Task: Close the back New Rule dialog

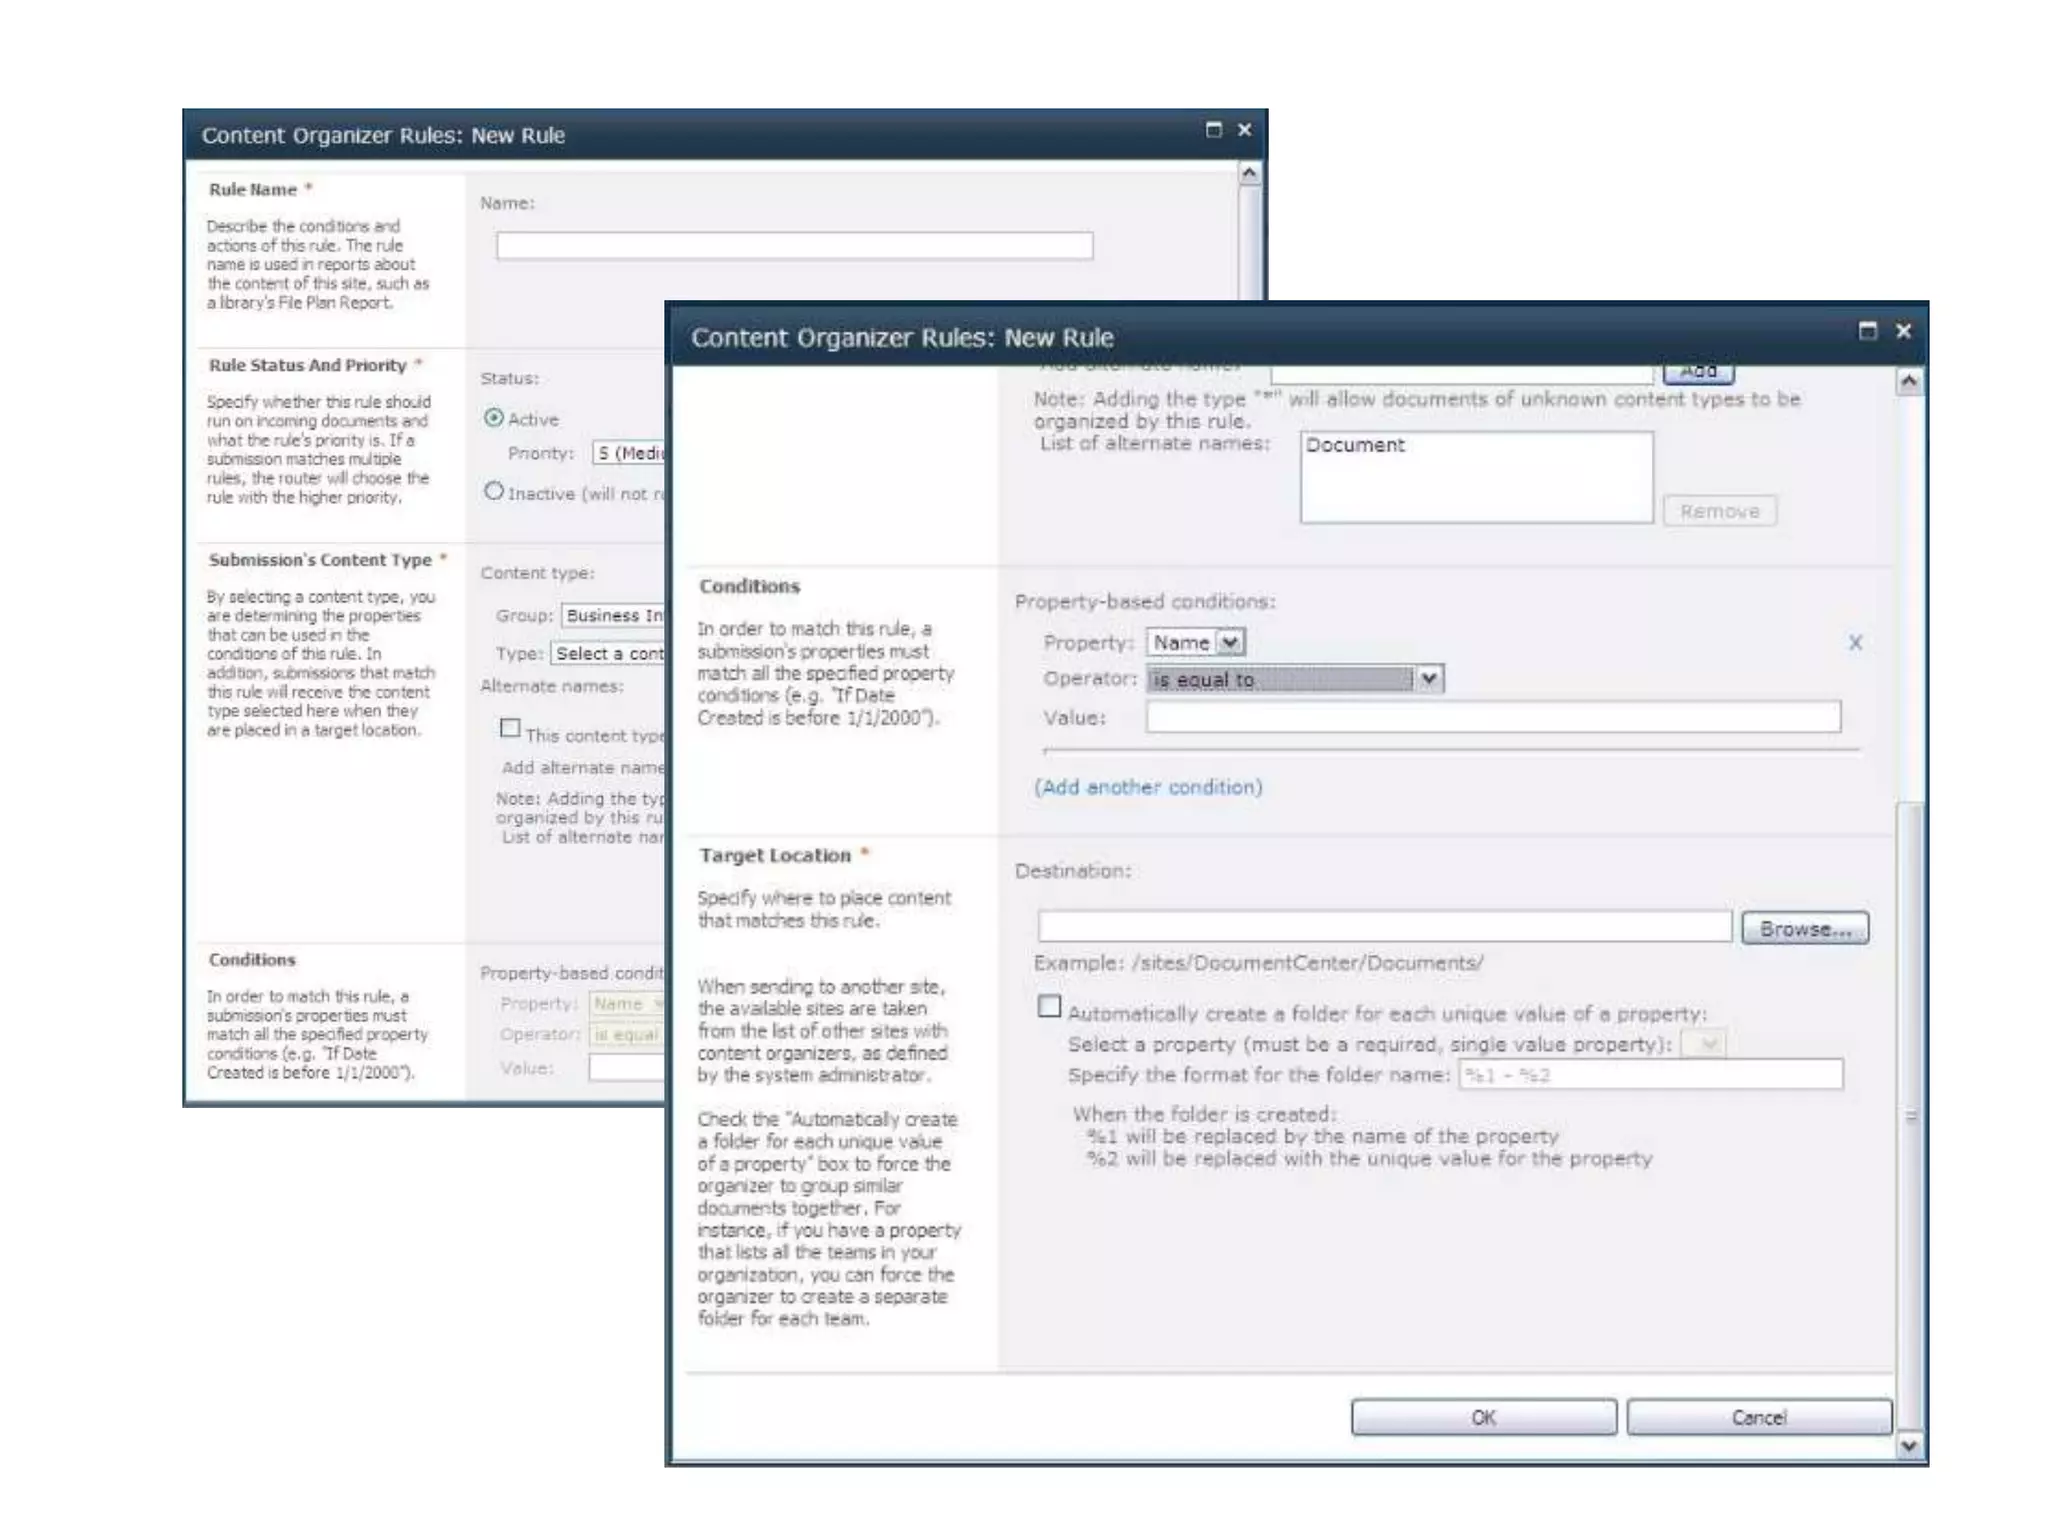Action: coord(1245,130)
